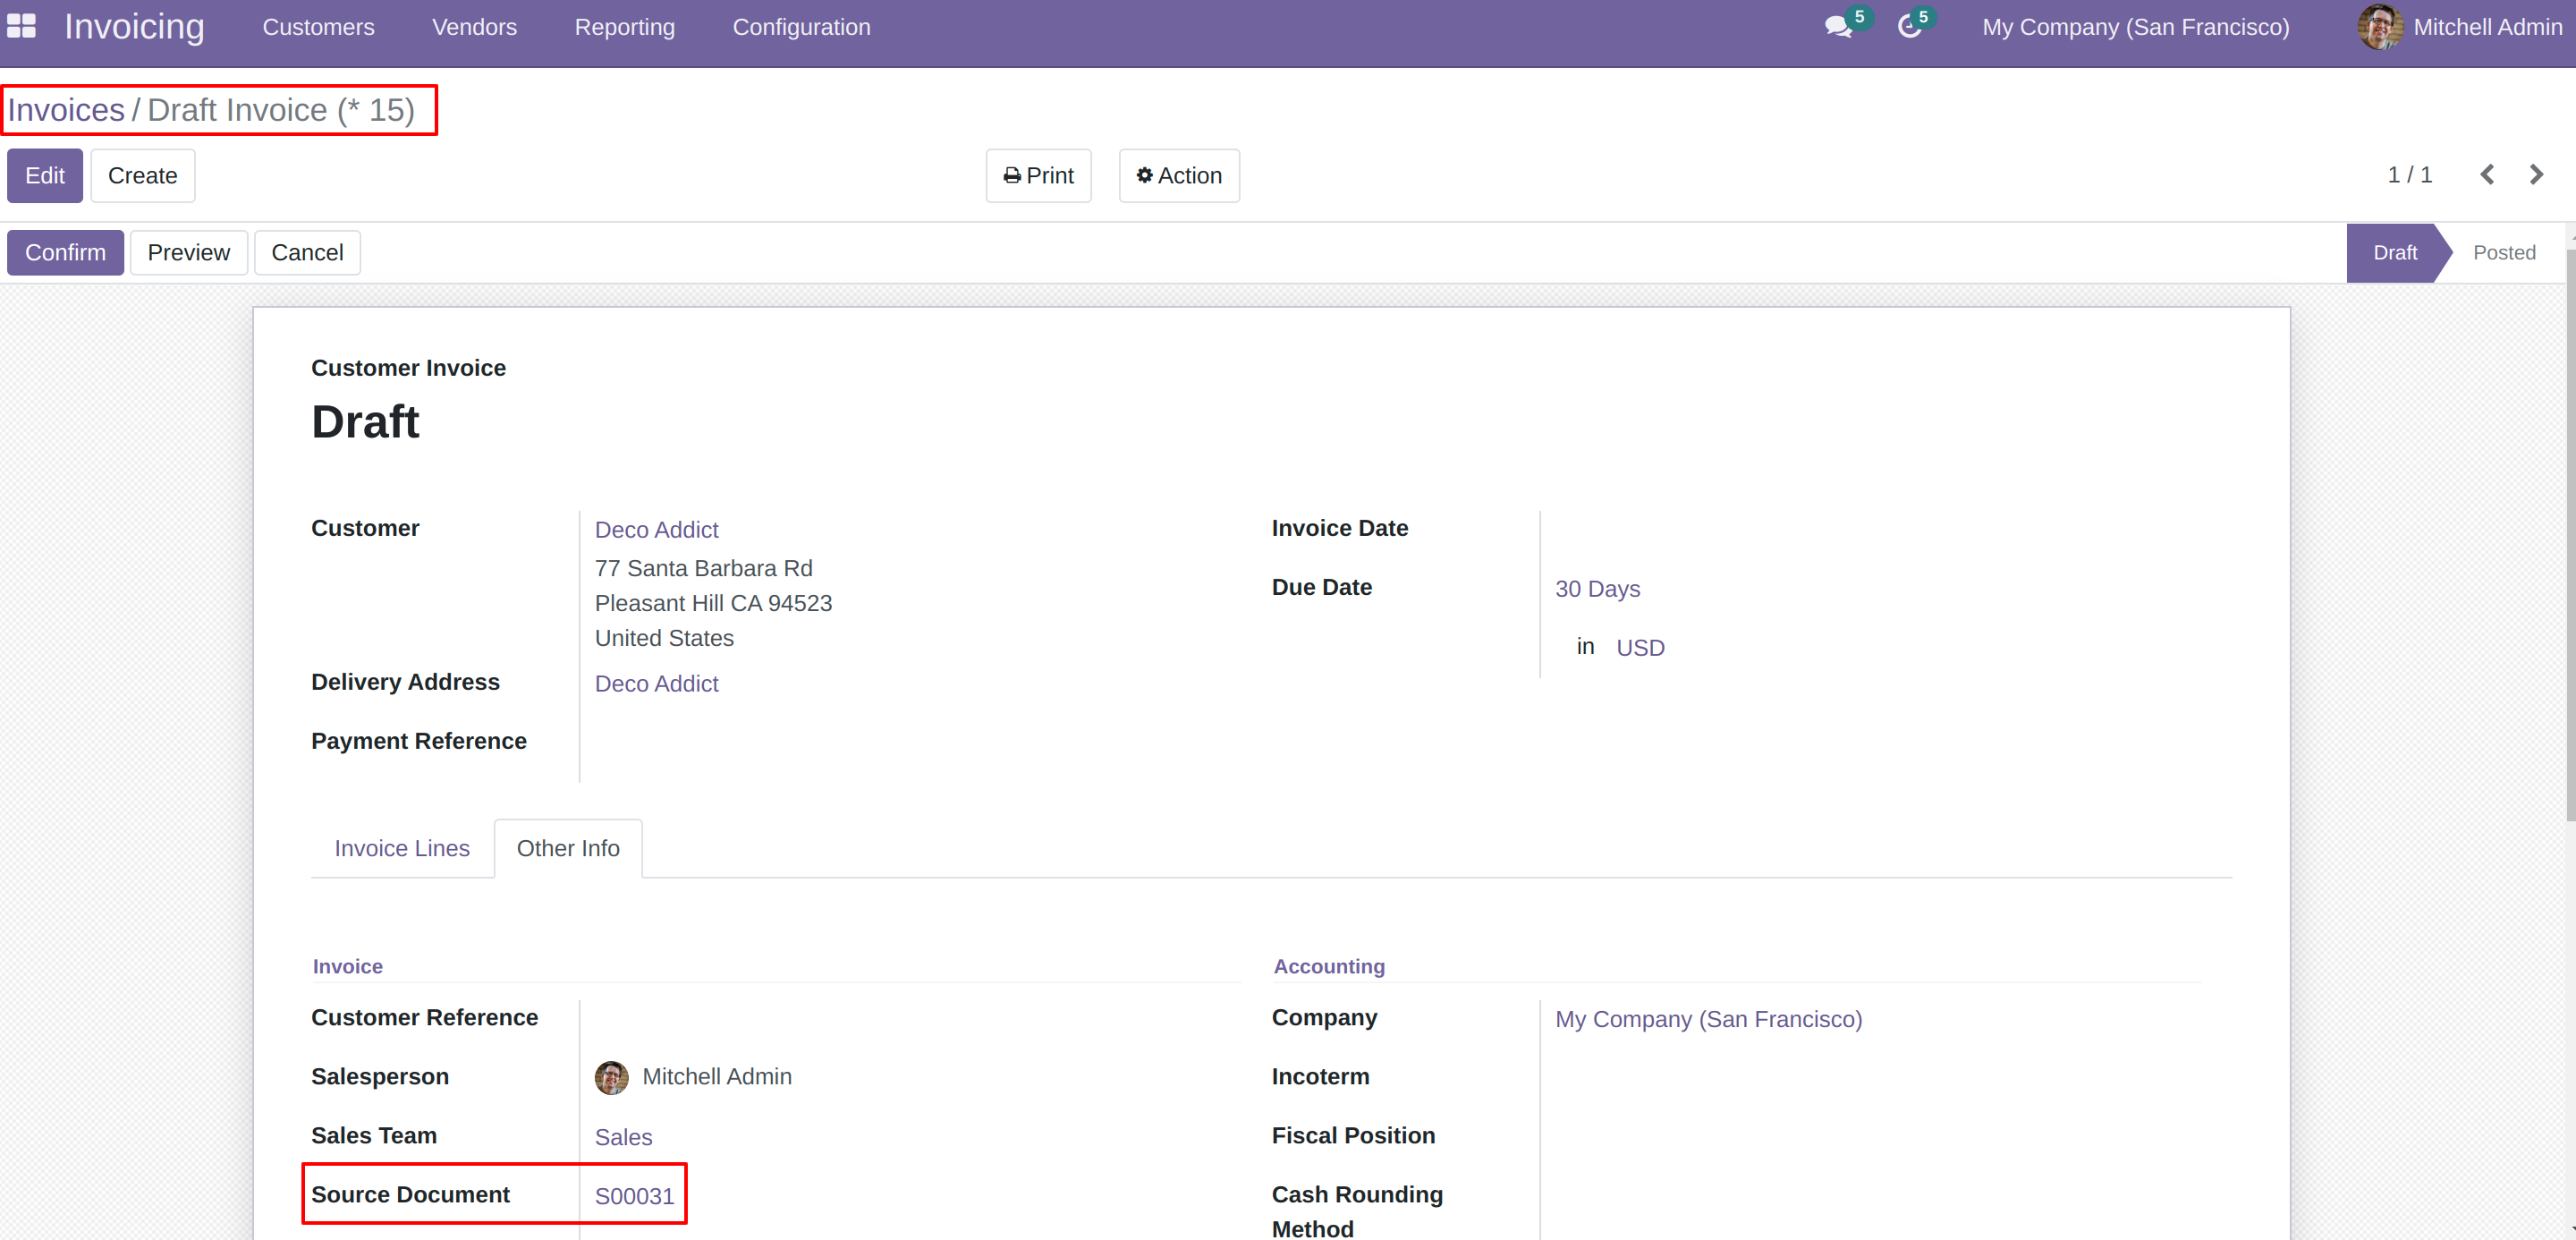Screen dimensions: 2576x1240
Task: Click the Mitchell Admin salesperson name
Action: coord(716,1077)
